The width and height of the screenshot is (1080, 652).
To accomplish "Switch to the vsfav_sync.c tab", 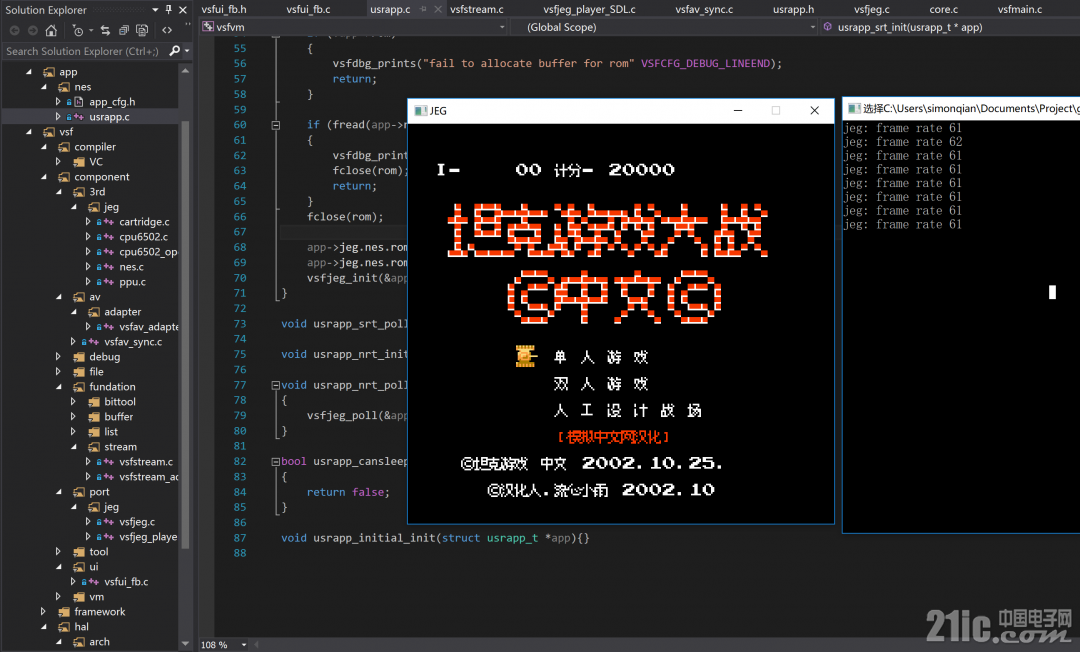I will pyautogui.click(x=704, y=9).
